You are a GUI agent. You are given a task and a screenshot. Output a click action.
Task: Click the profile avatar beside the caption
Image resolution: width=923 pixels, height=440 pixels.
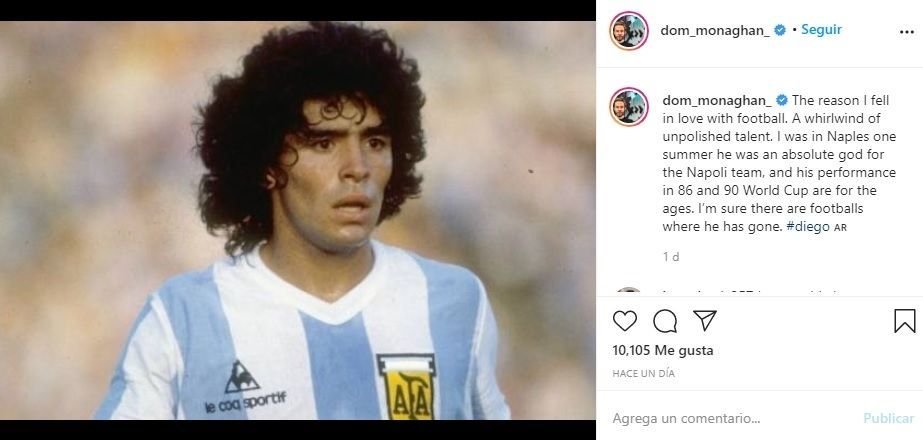629,107
